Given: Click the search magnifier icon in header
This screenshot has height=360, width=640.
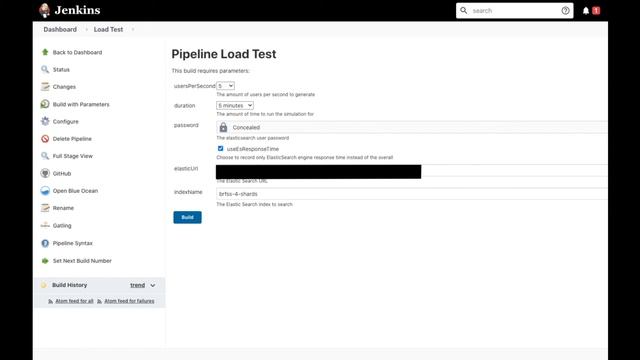Looking at the screenshot, I should click(464, 10).
